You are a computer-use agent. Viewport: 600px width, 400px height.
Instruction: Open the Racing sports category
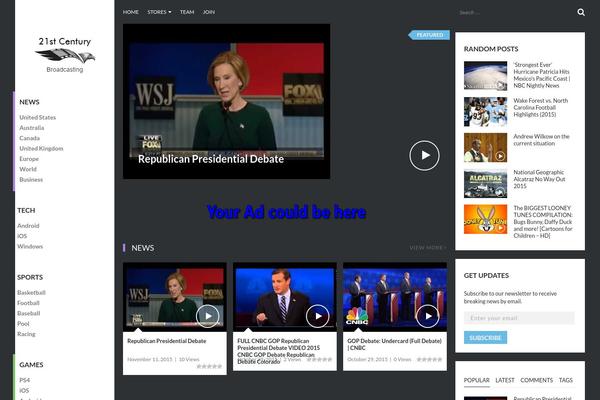(x=26, y=334)
